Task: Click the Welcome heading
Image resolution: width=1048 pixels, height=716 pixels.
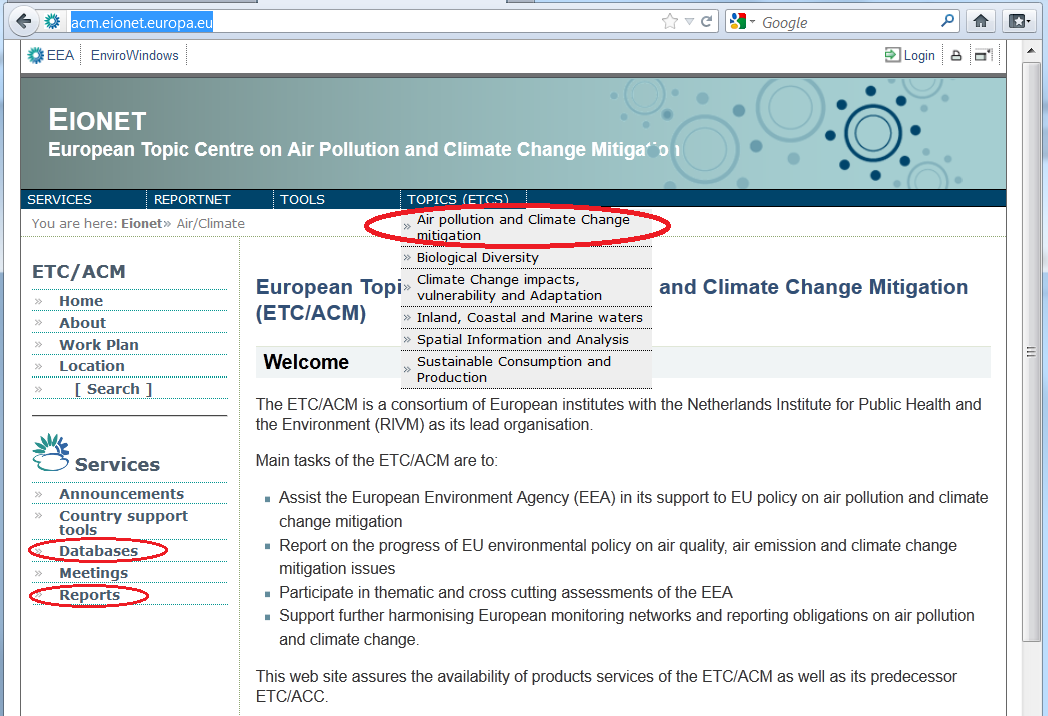Action: 306,362
